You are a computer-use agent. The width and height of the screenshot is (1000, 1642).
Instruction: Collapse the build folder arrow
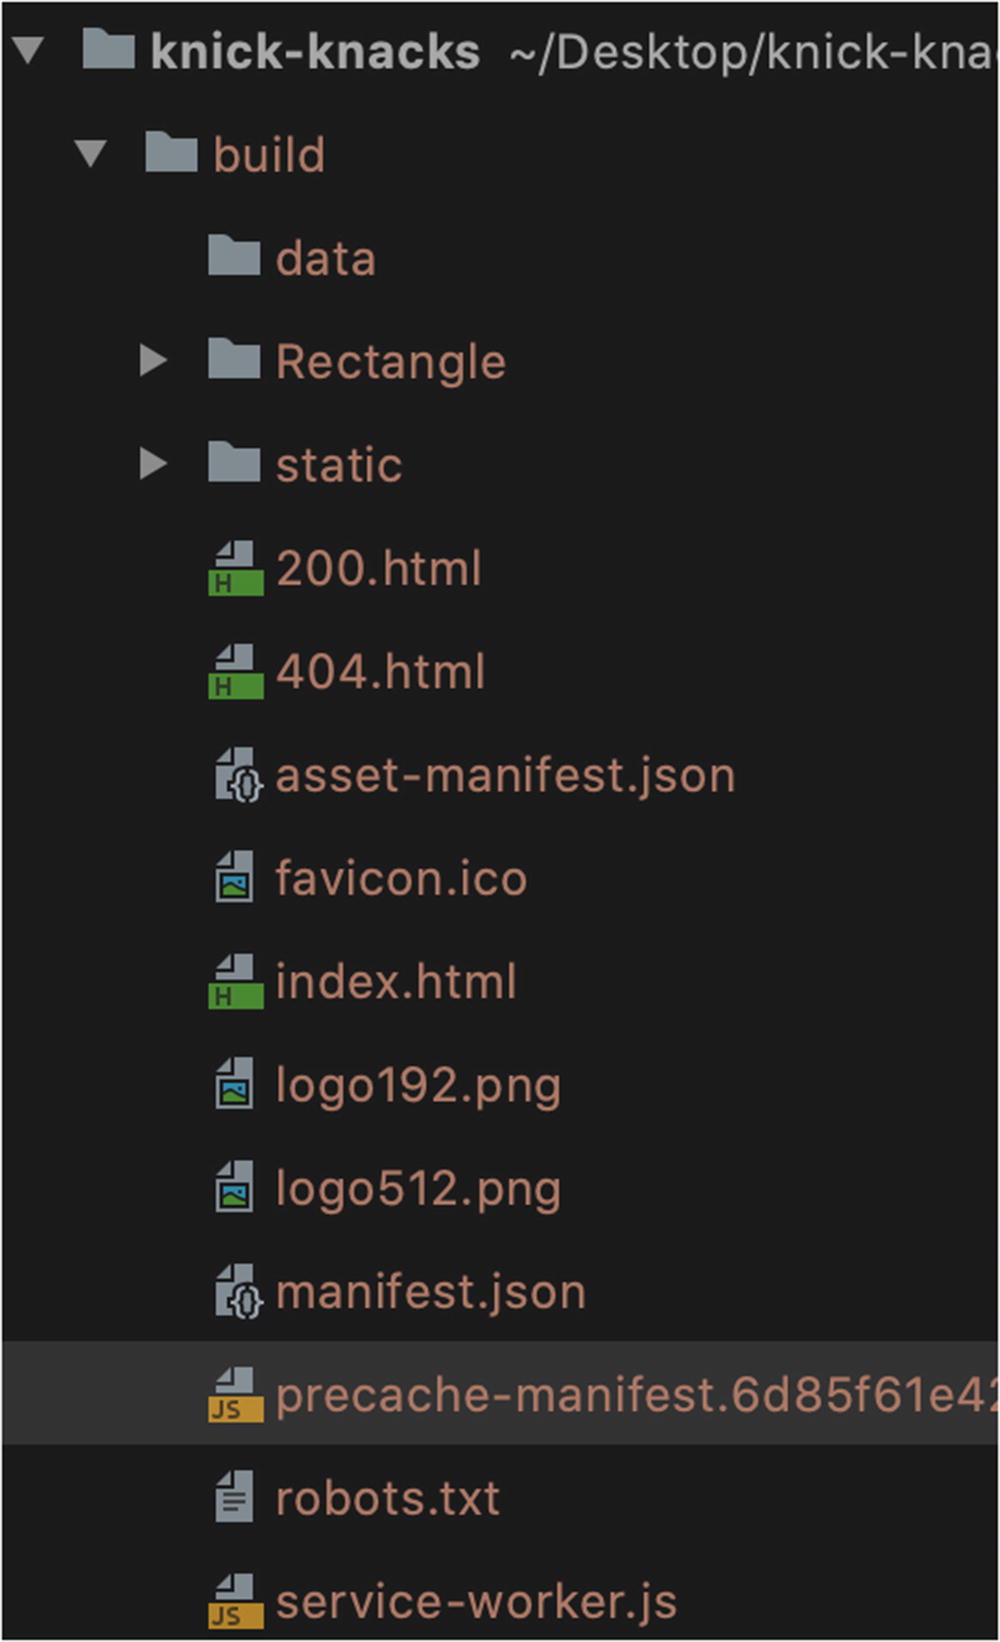[91, 153]
